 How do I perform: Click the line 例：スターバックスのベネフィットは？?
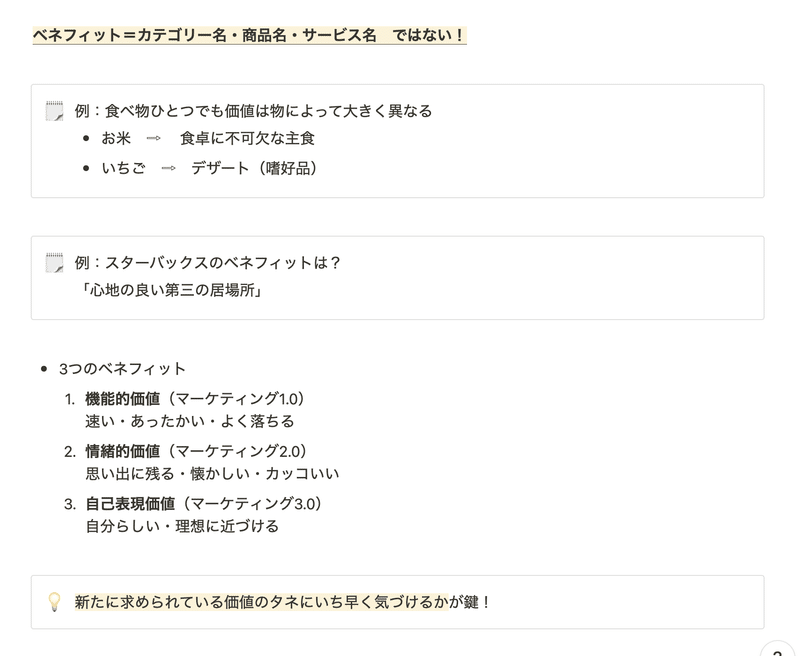(x=208, y=262)
